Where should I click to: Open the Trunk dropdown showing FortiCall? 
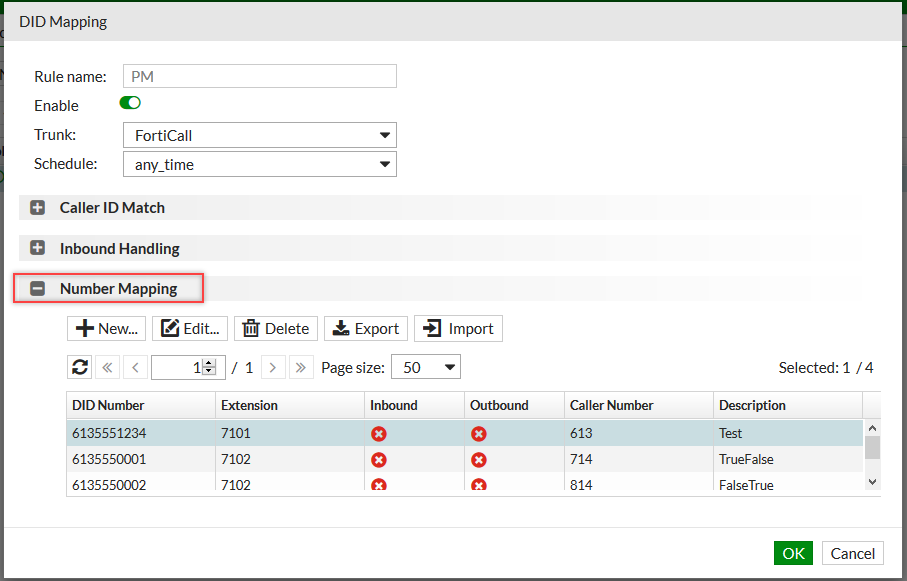pyautogui.click(x=260, y=135)
